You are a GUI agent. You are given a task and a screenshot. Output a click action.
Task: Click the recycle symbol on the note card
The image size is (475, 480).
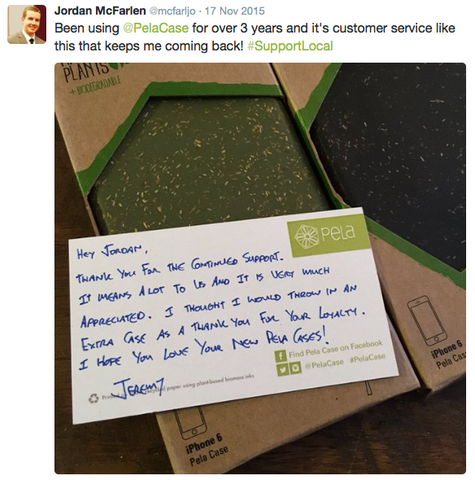click(x=94, y=398)
